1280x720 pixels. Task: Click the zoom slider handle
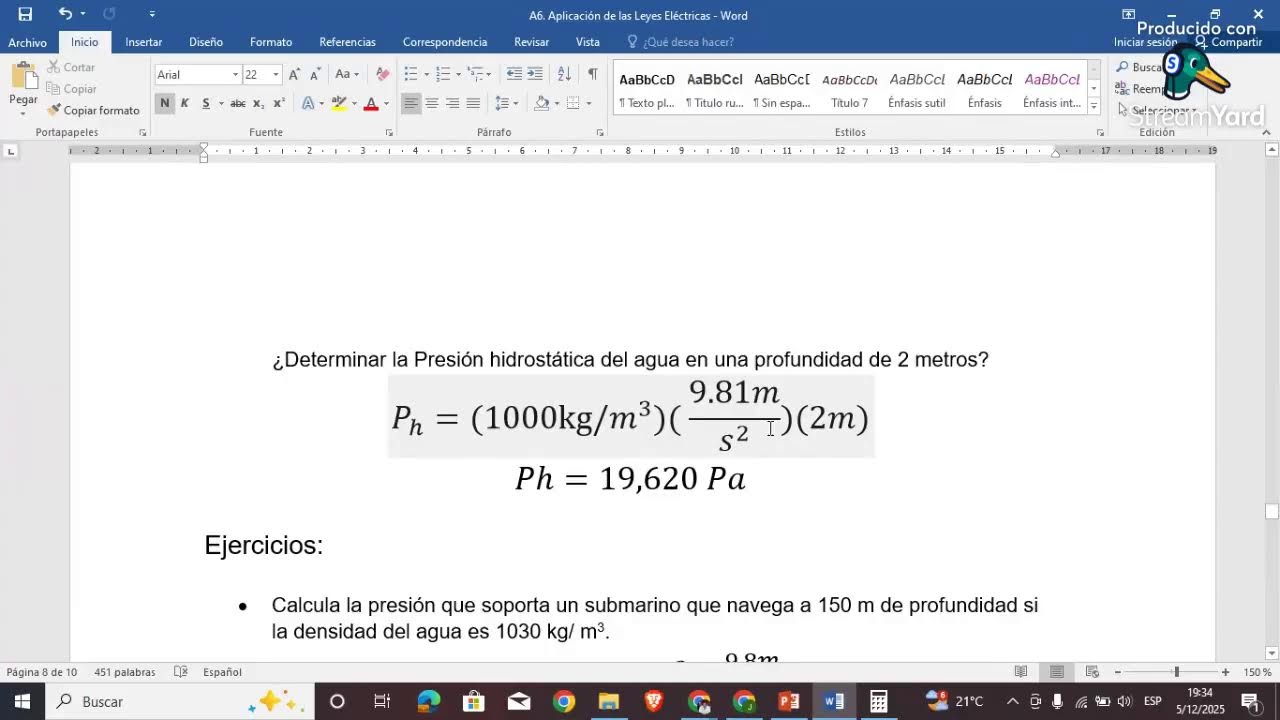(1176, 672)
